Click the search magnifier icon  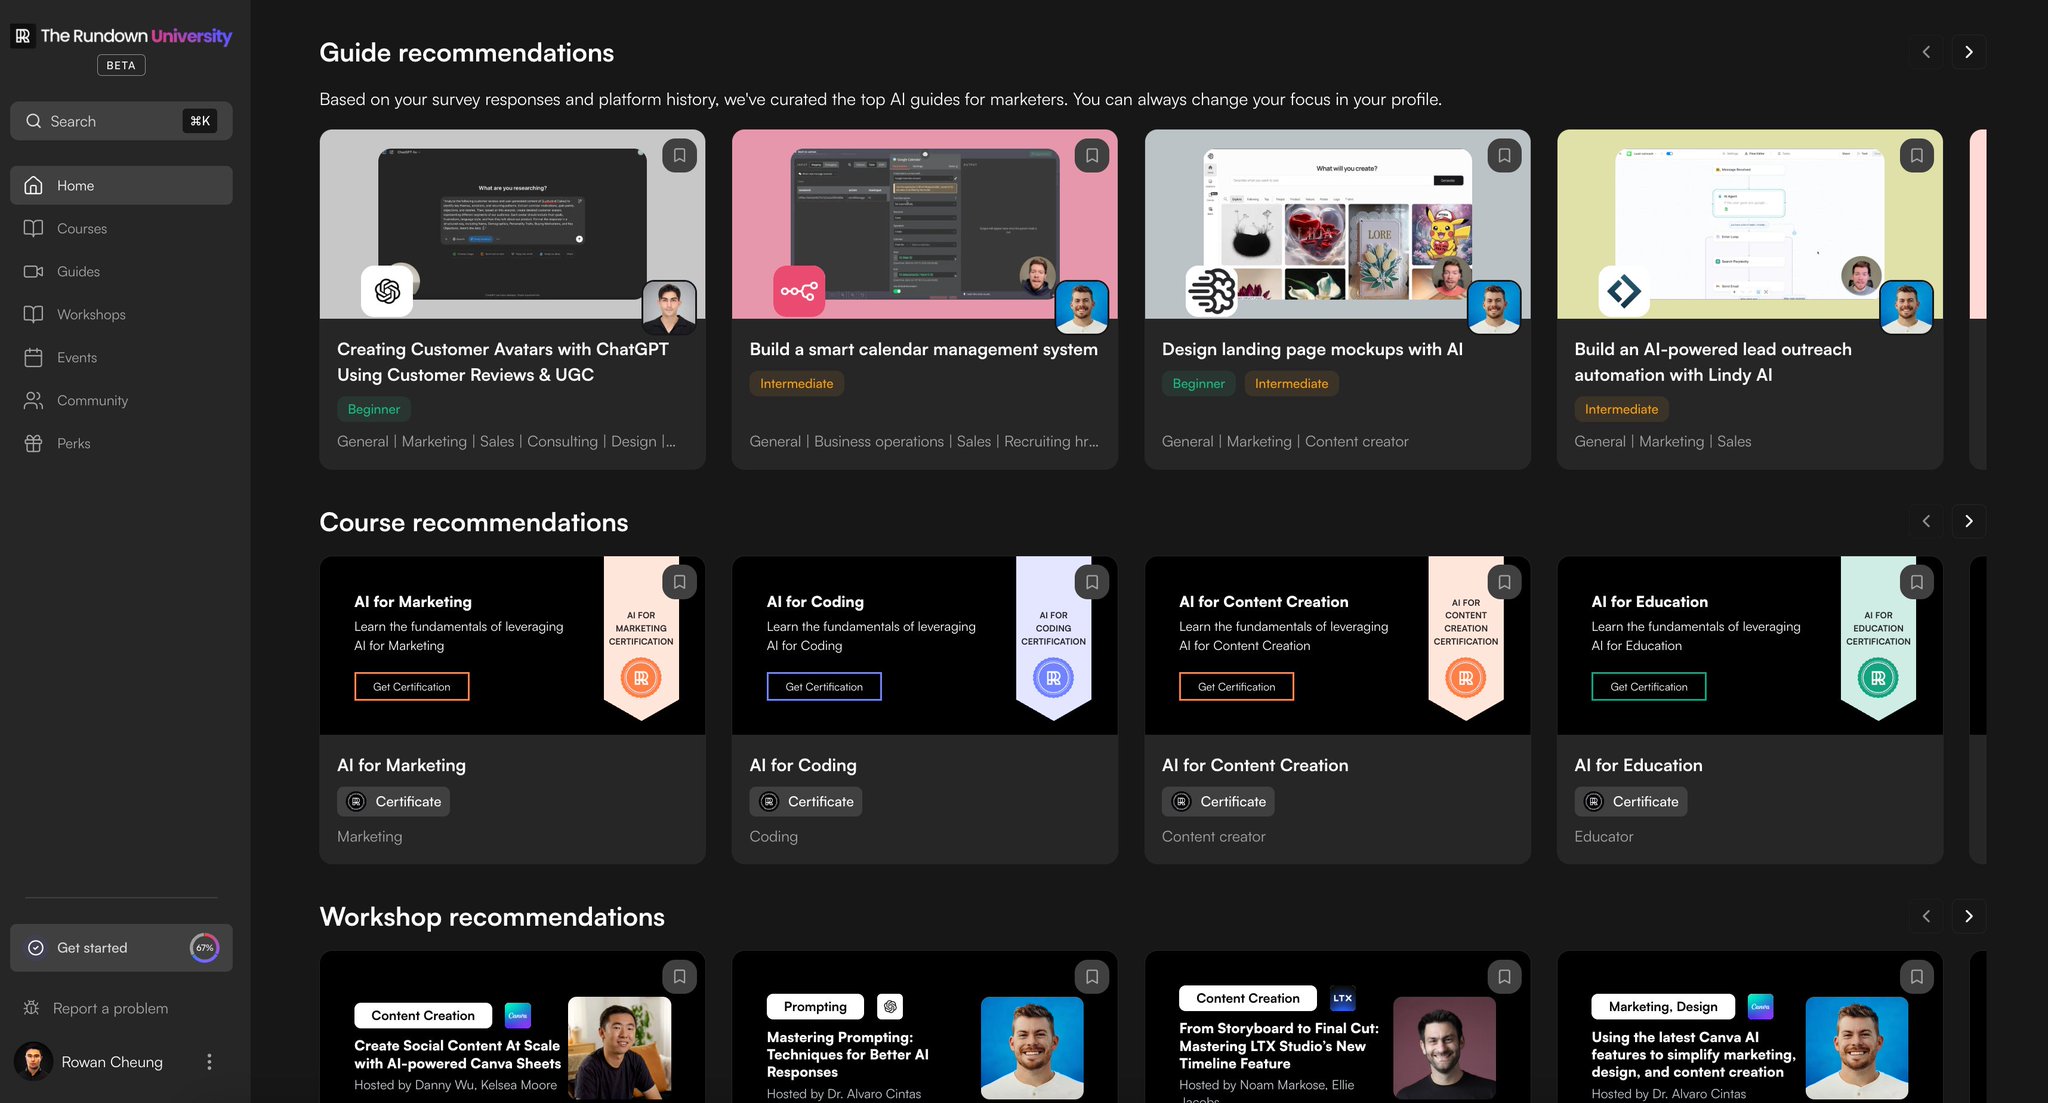(34, 121)
